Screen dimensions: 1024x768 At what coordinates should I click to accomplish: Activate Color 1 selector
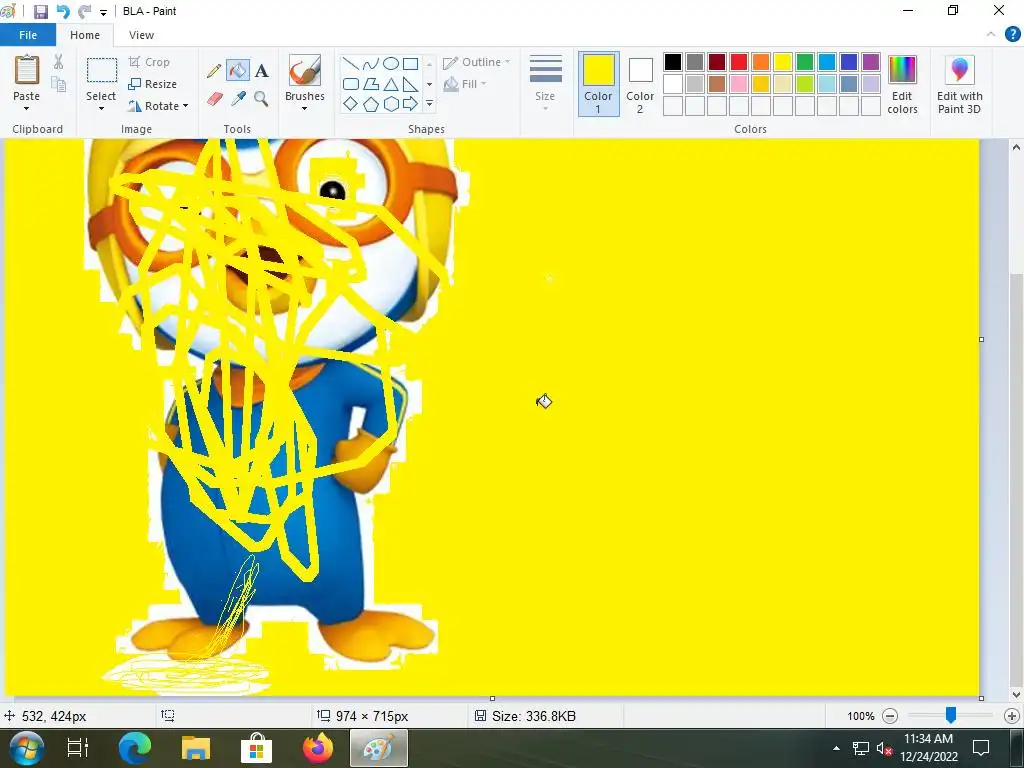tap(598, 84)
